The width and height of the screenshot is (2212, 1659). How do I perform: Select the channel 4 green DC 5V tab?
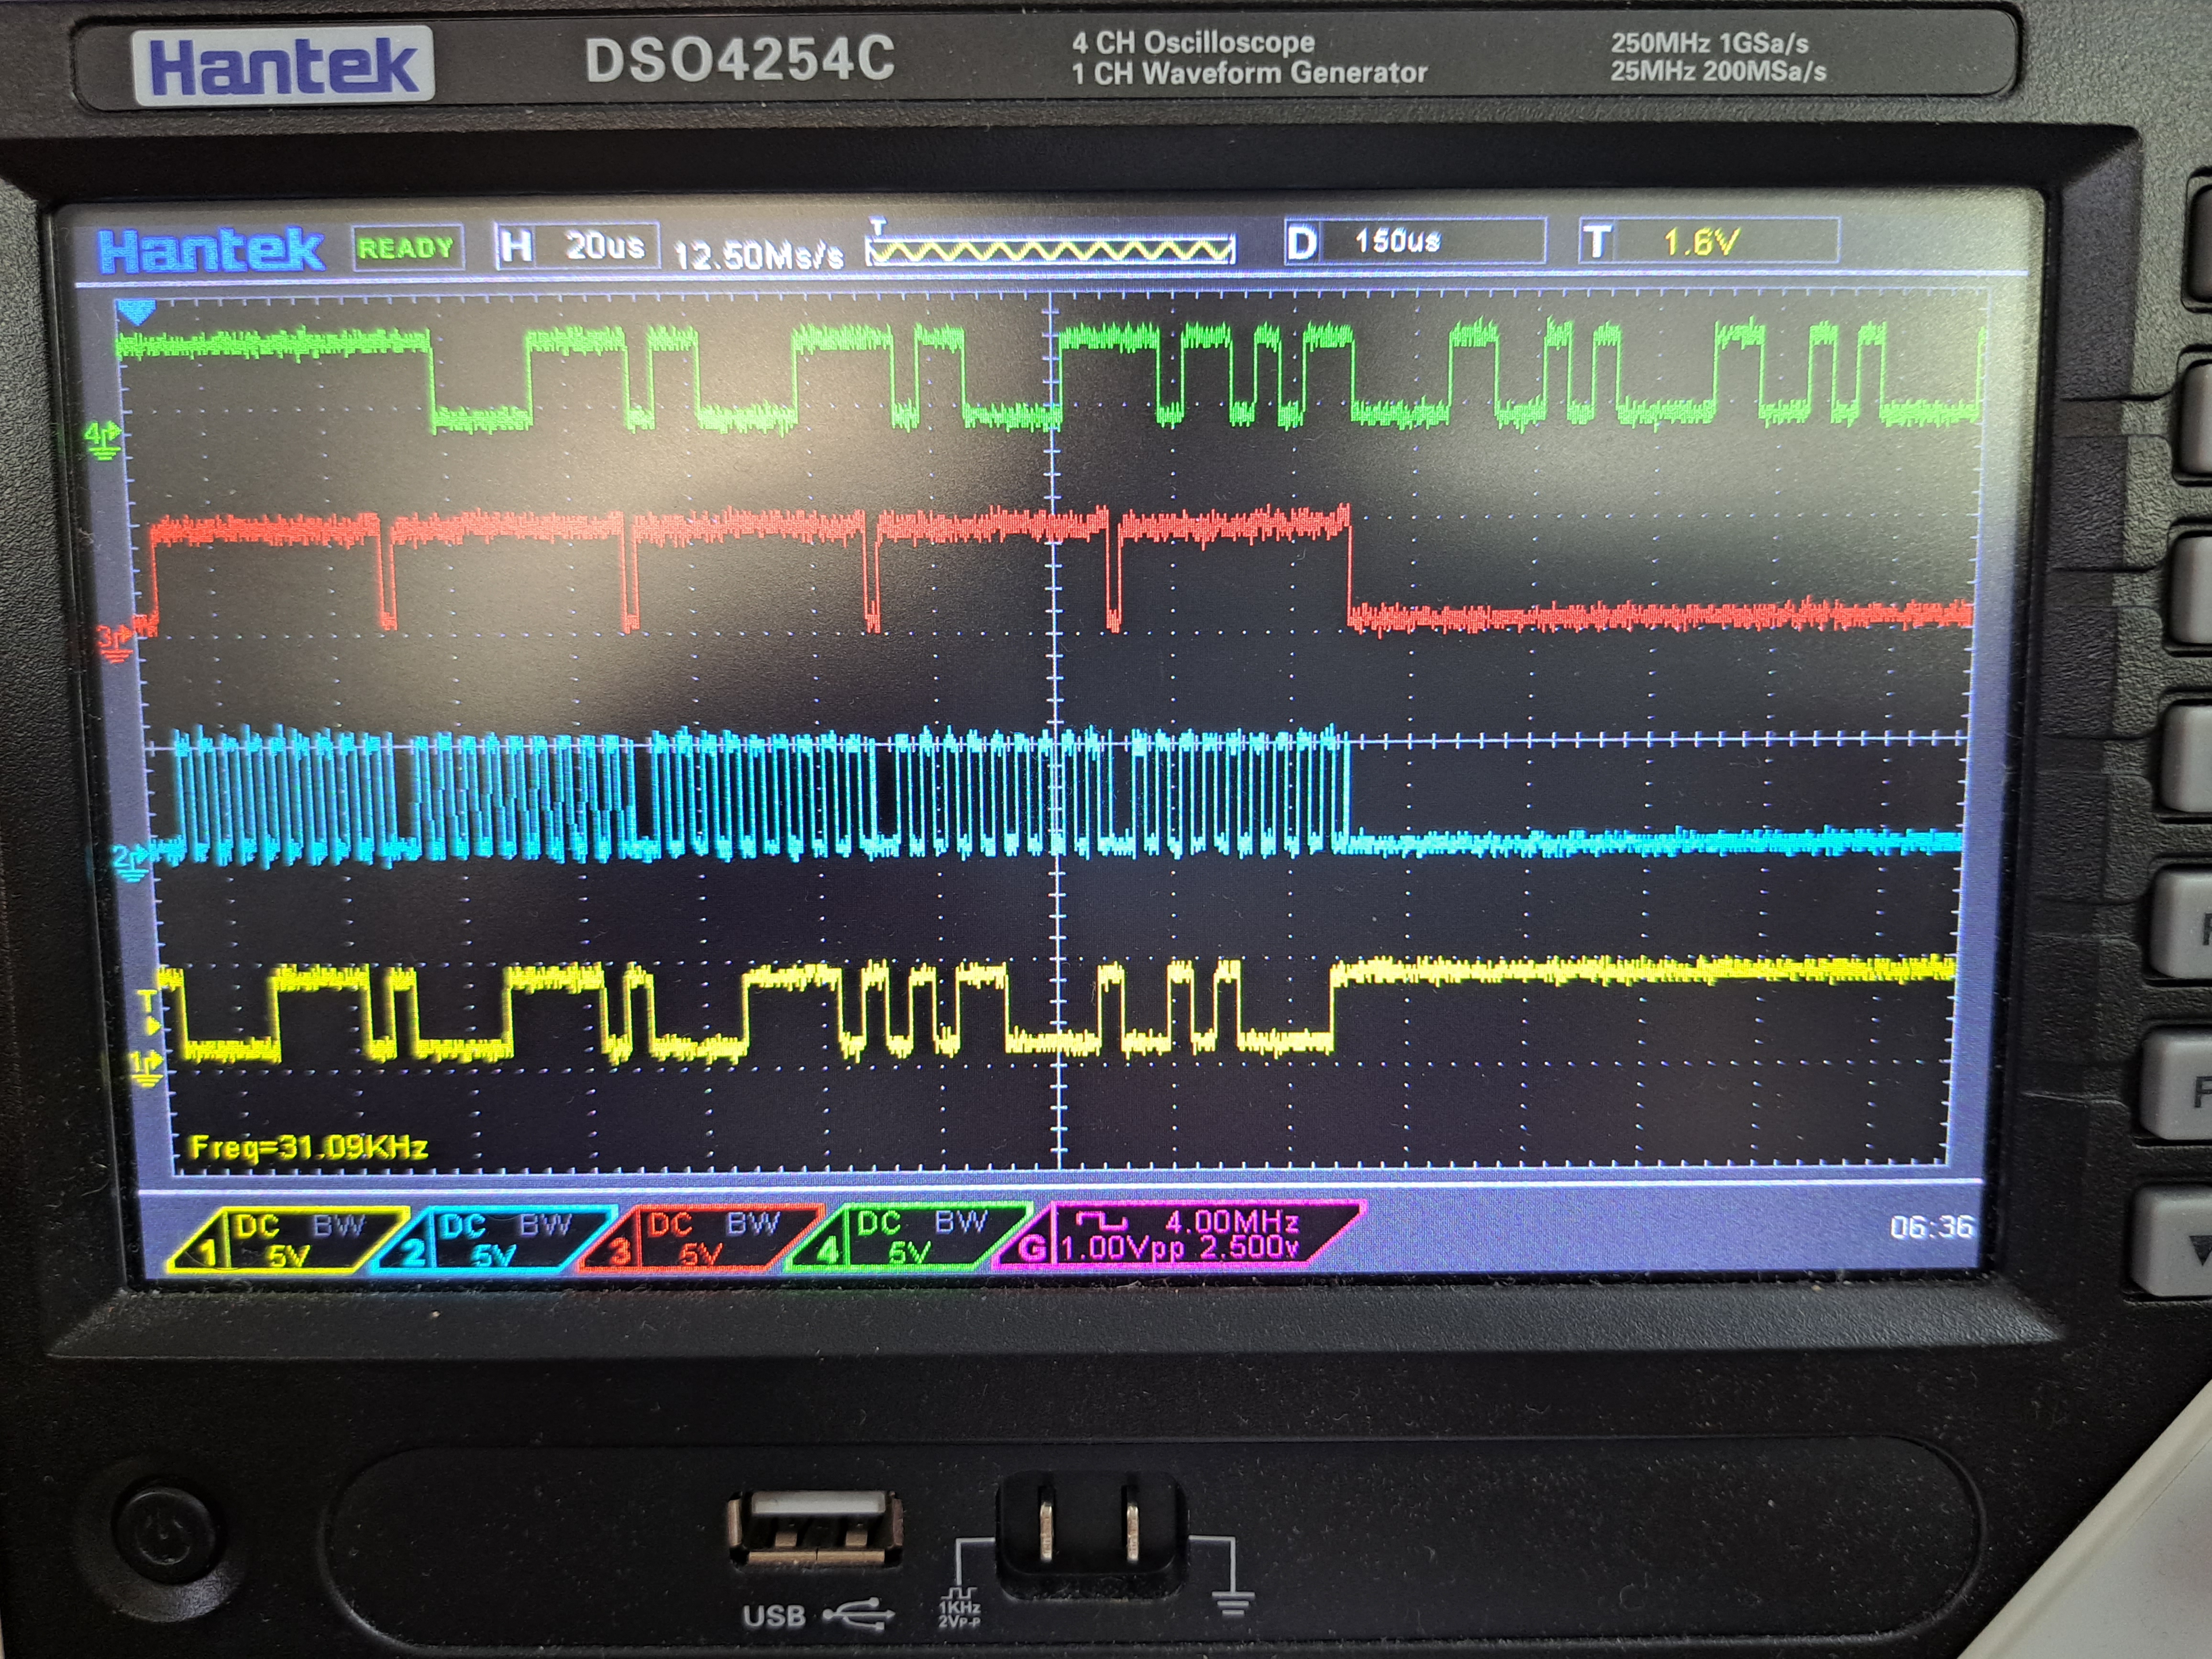pos(910,1237)
